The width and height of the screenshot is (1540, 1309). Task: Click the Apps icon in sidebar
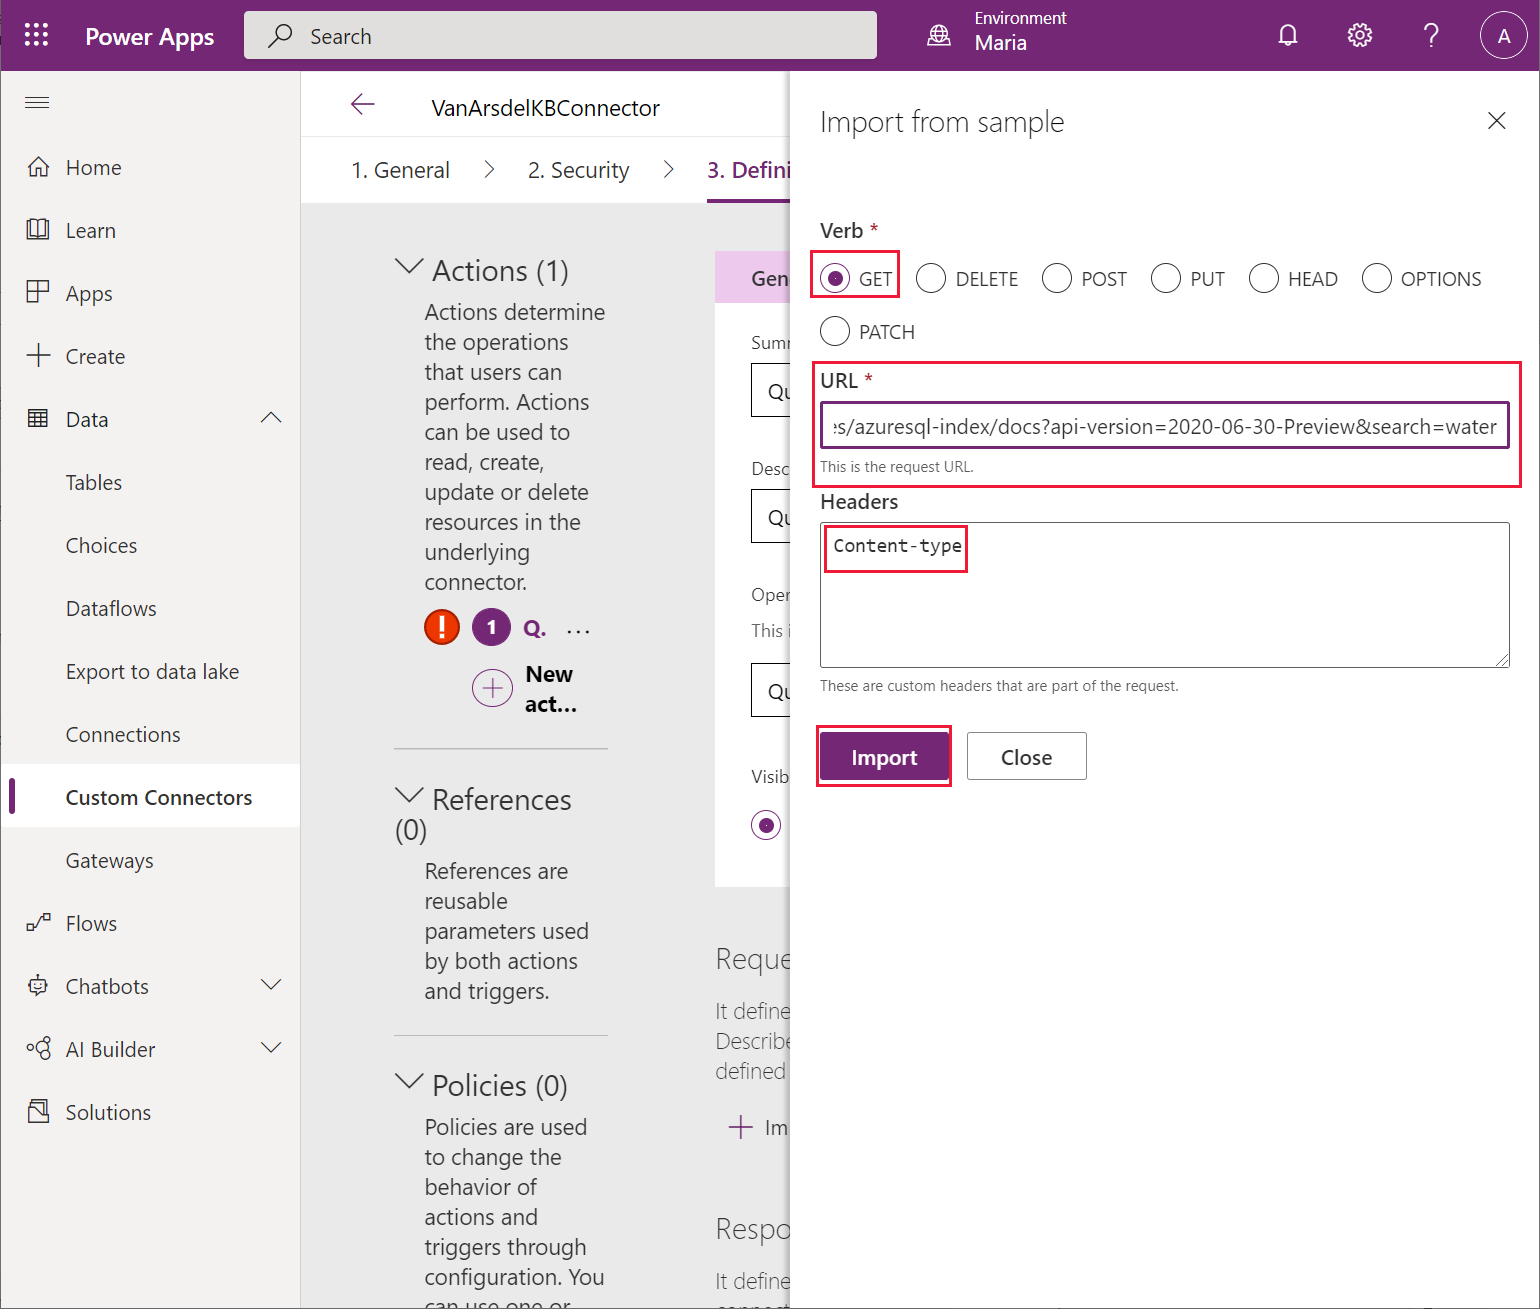(x=38, y=293)
